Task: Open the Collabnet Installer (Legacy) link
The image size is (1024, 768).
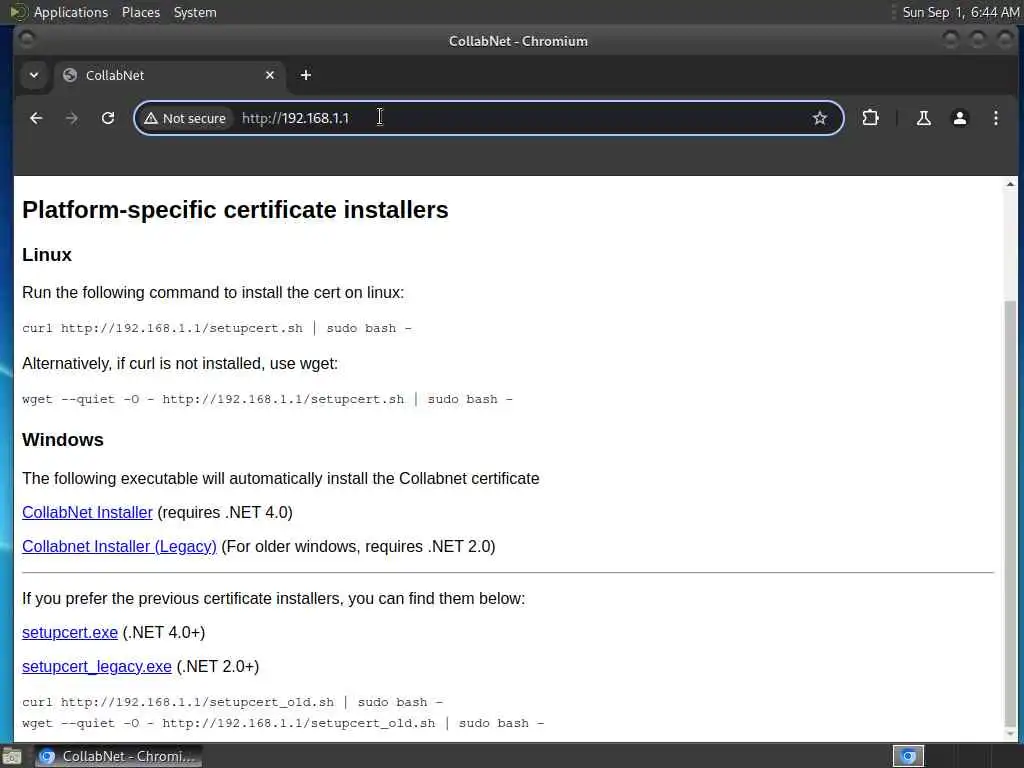Action: point(120,547)
